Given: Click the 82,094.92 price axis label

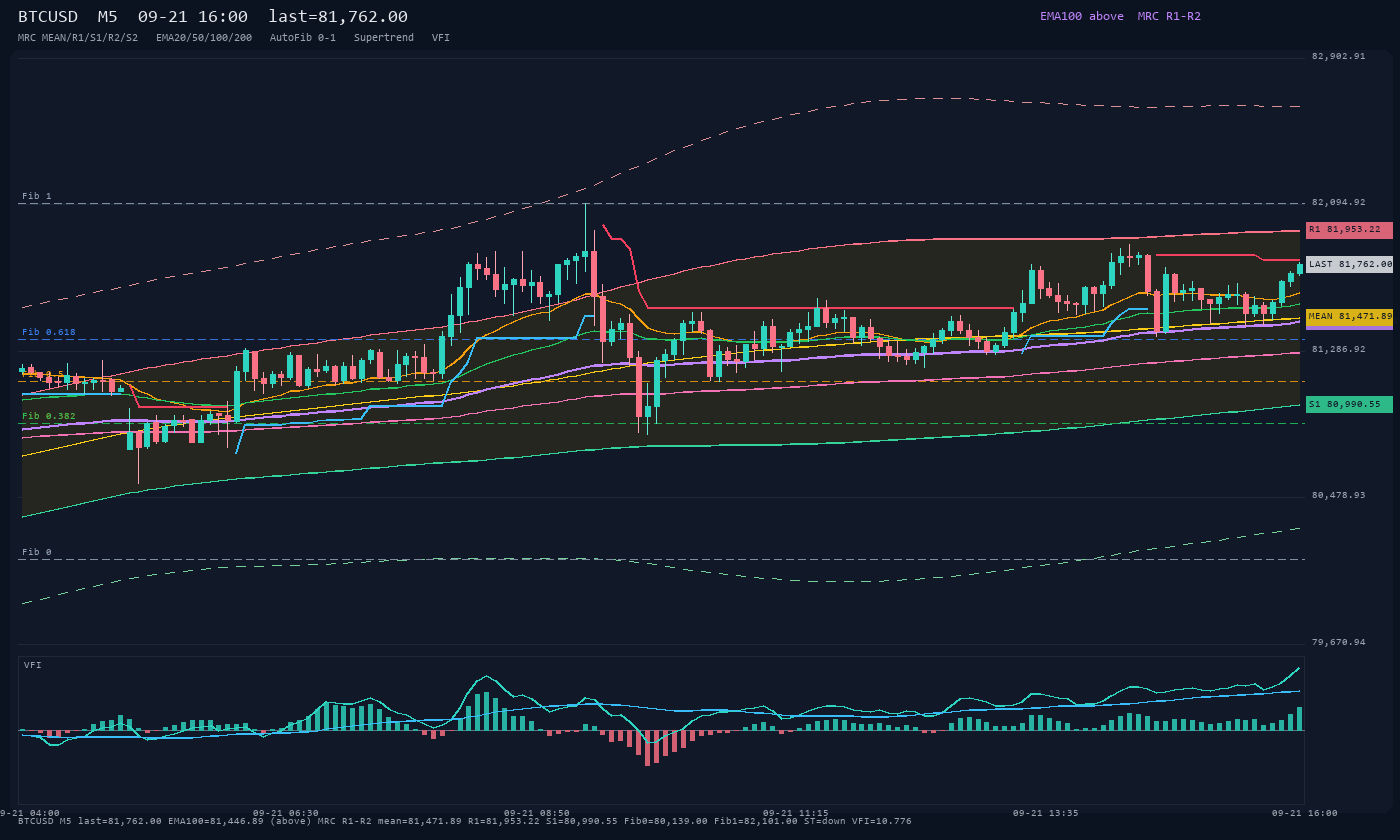Looking at the screenshot, I should (x=1338, y=202).
